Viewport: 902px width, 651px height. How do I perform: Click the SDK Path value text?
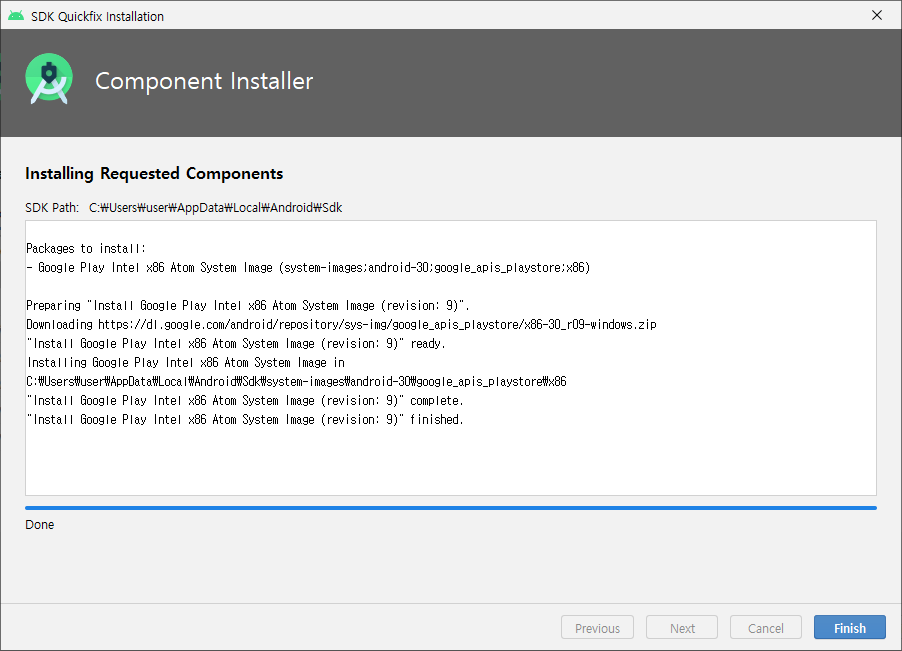tap(215, 208)
